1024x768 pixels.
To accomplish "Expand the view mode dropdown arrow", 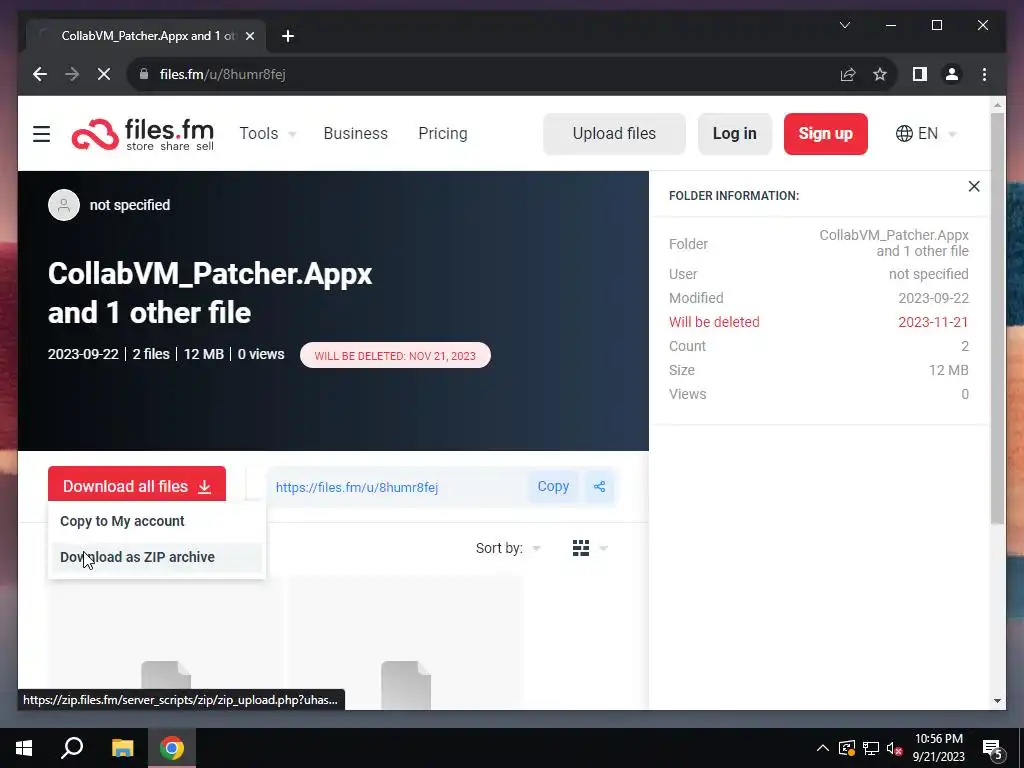I will (x=603, y=549).
